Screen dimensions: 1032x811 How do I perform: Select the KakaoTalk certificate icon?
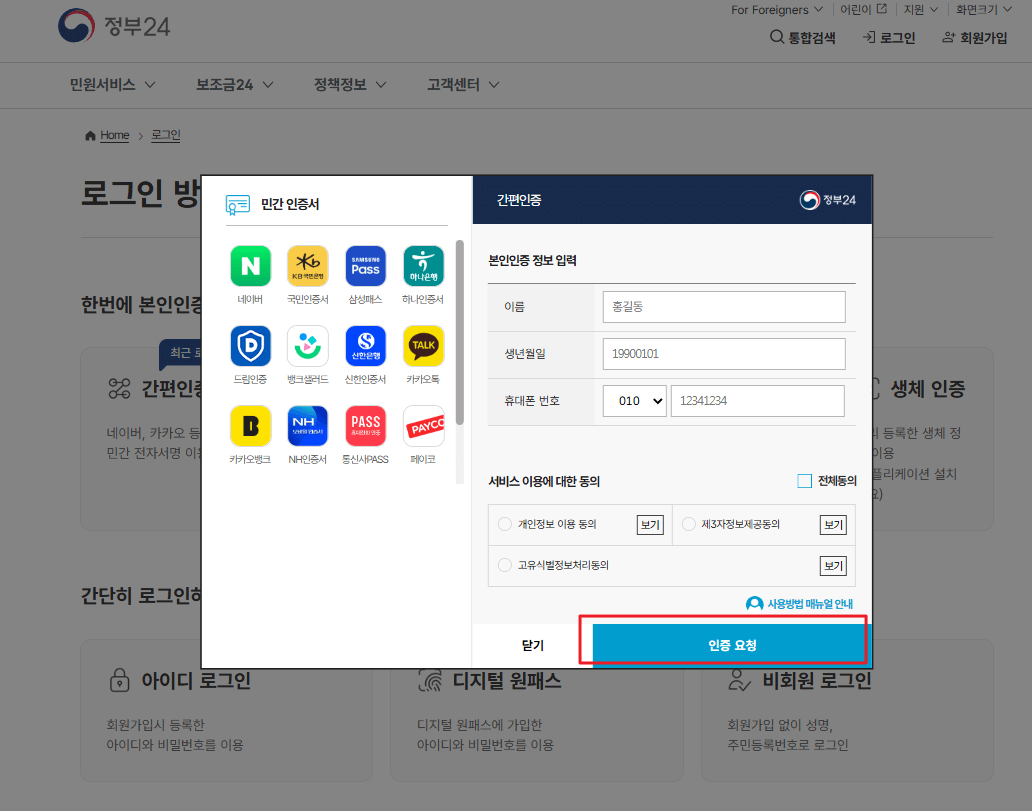(422, 345)
